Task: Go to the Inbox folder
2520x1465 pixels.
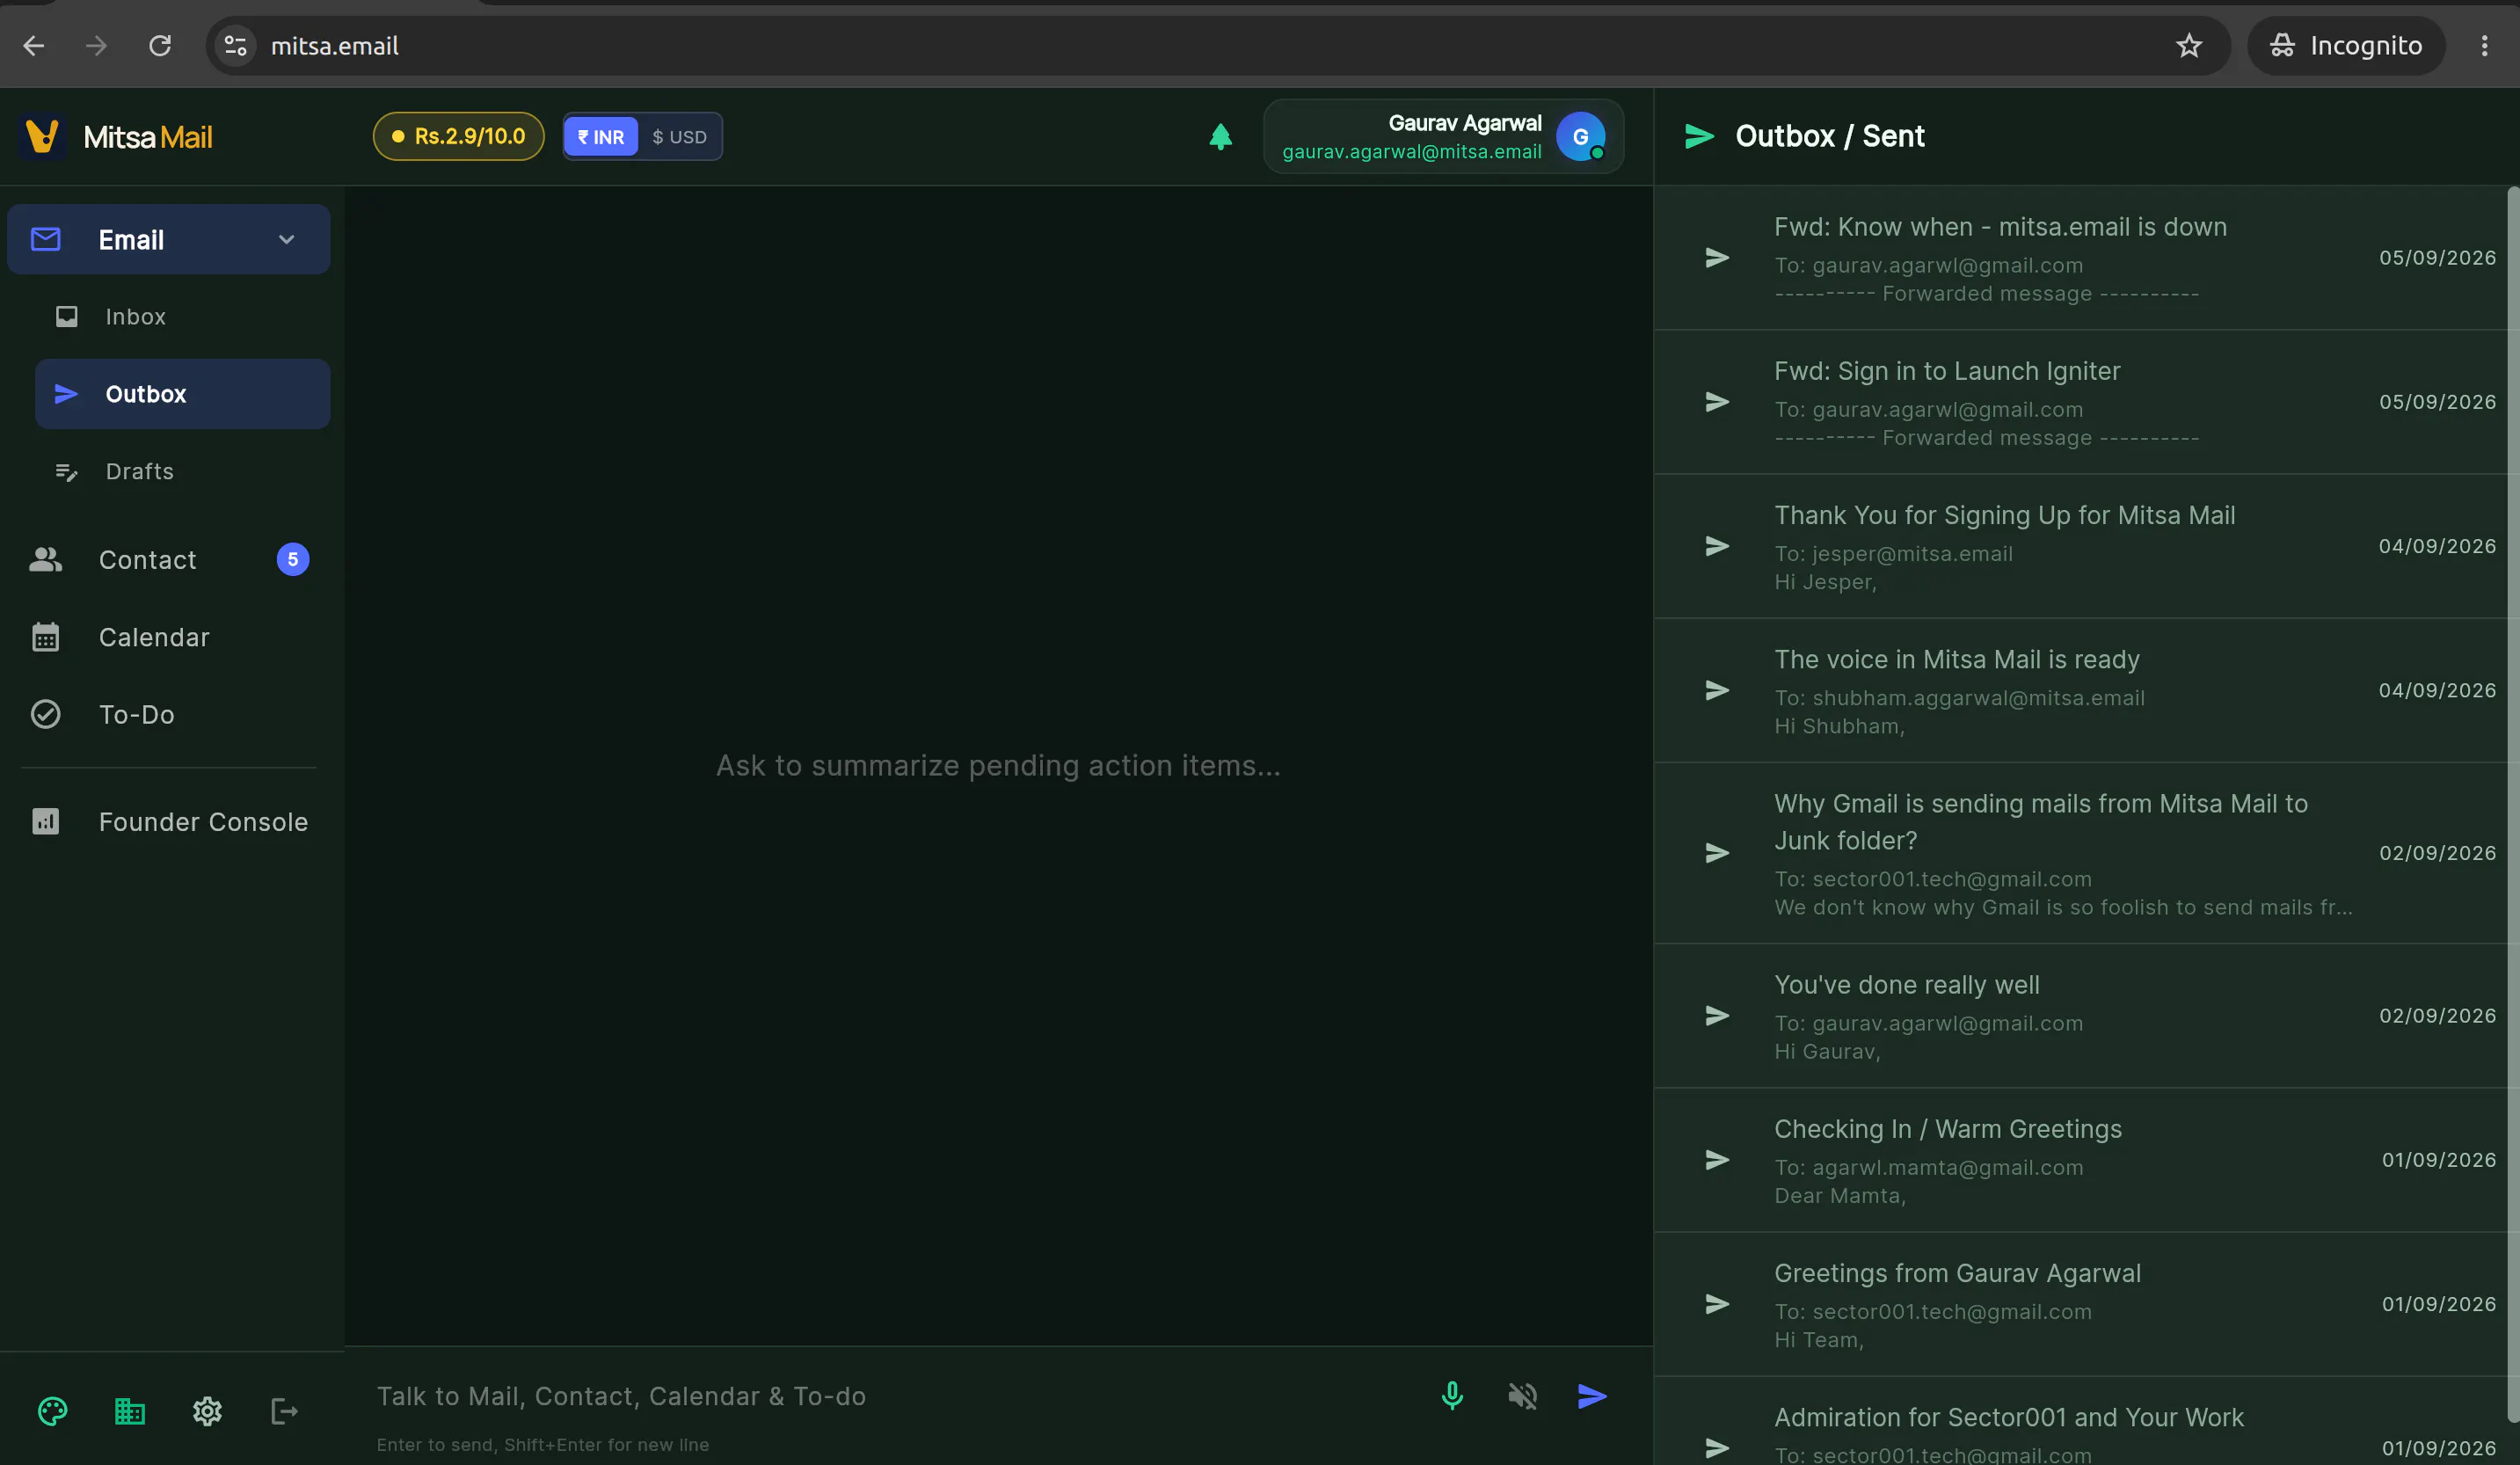Action: point(182,317)
